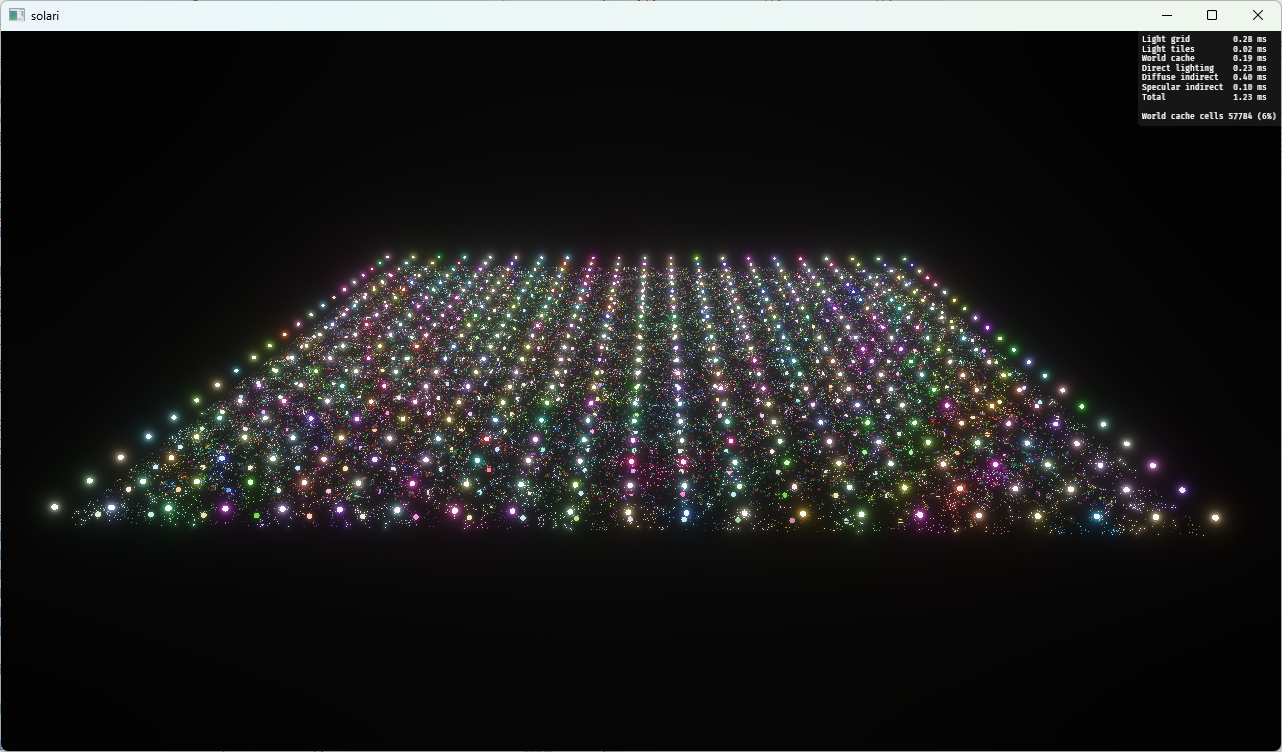This screenshot has height=752, width=1282.
Task: Click the 0.28 ms Light grid value
Action: click(1249, 39)
